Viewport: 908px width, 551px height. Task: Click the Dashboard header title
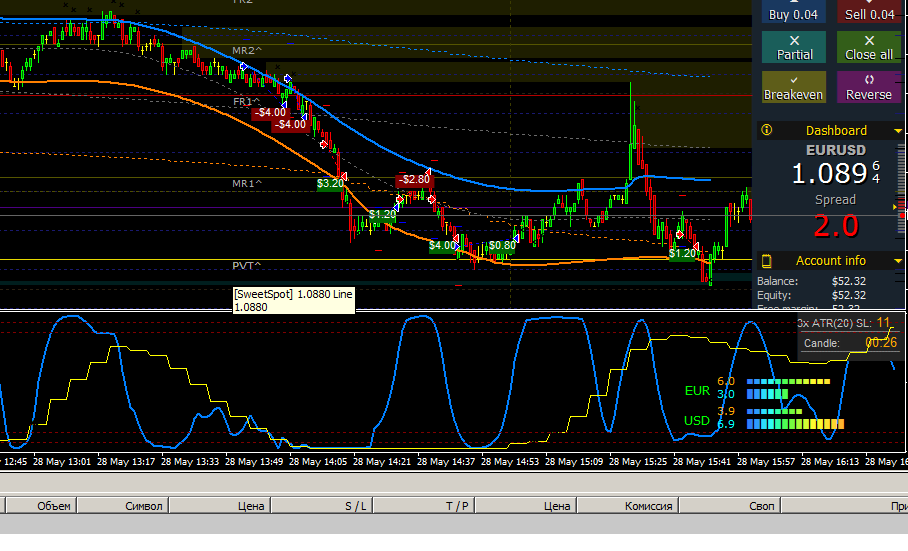pos(836,130)
